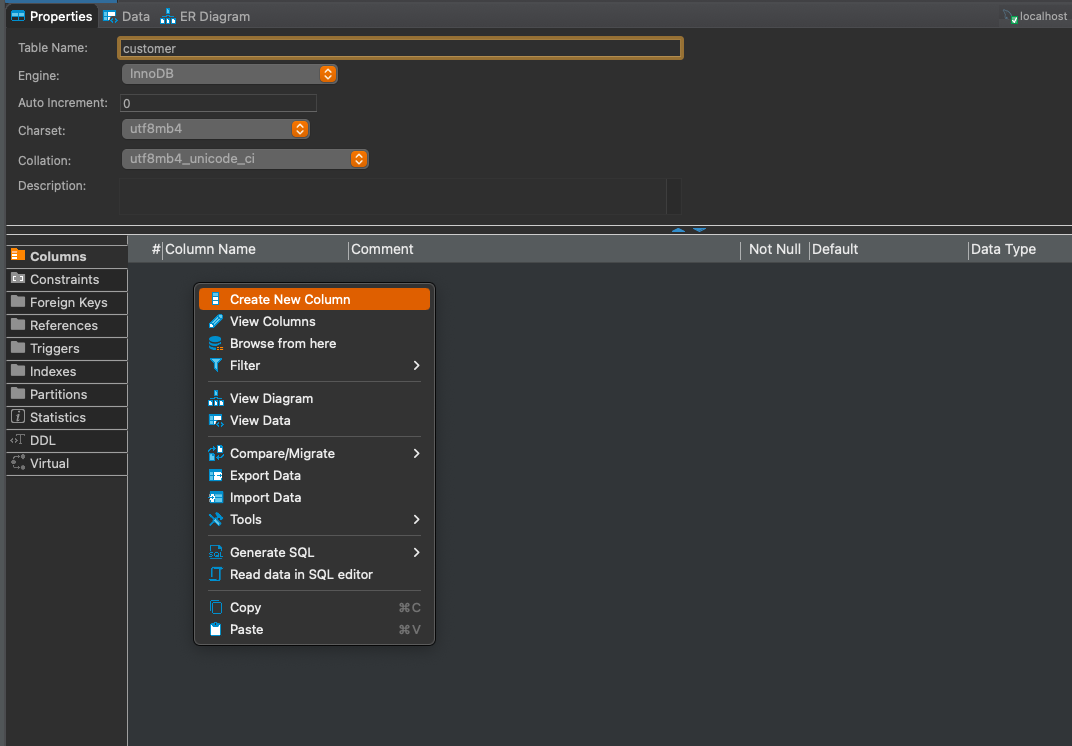View the Triggers panel

coord(51,348)
